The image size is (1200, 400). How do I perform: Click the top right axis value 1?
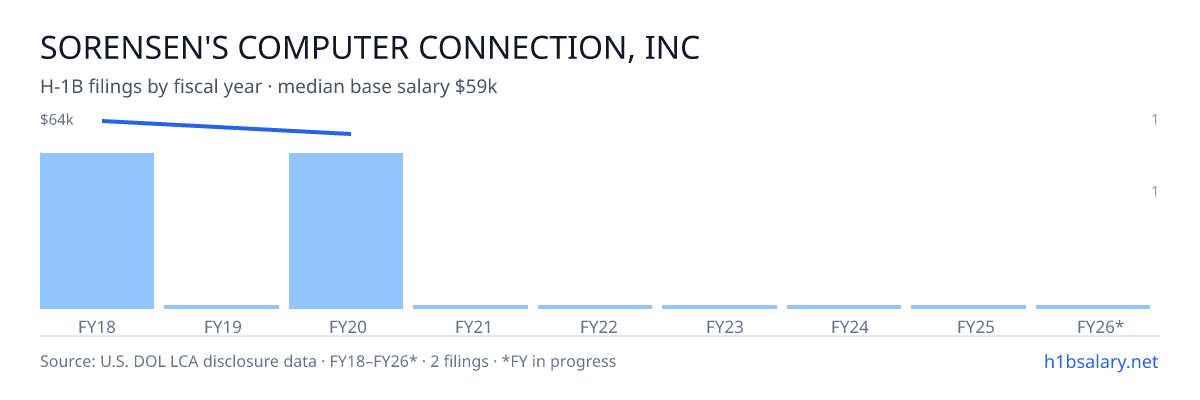click(1155, 120)
